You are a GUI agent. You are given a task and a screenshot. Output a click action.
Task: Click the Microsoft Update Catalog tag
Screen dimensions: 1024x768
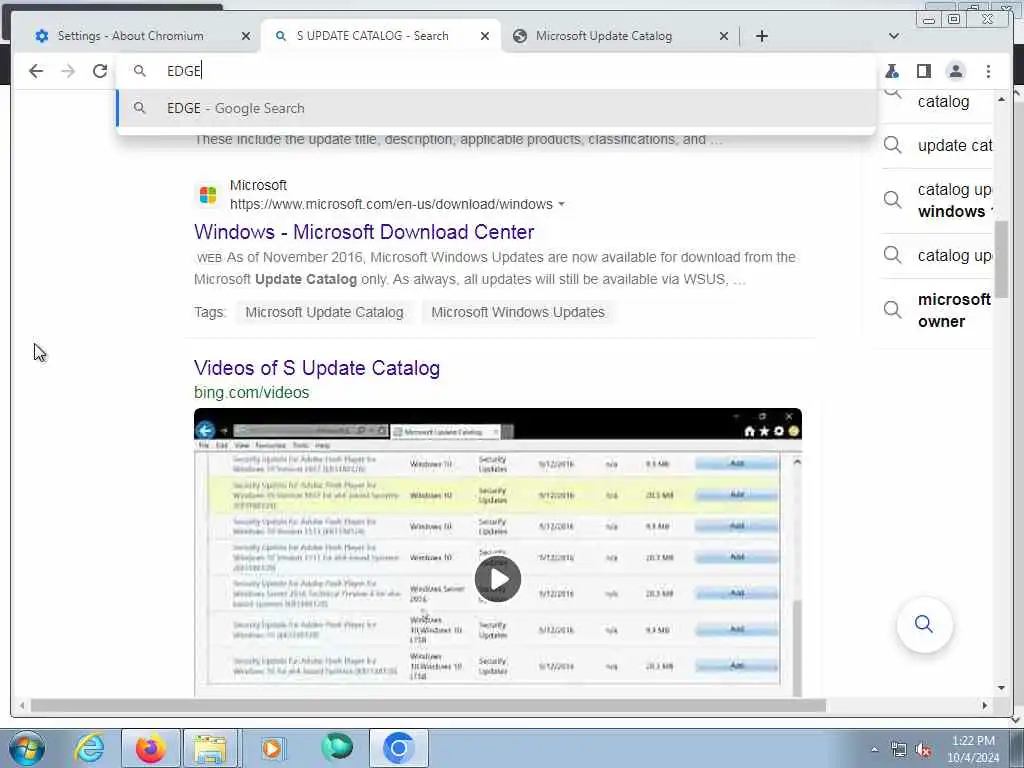[324, 312]
